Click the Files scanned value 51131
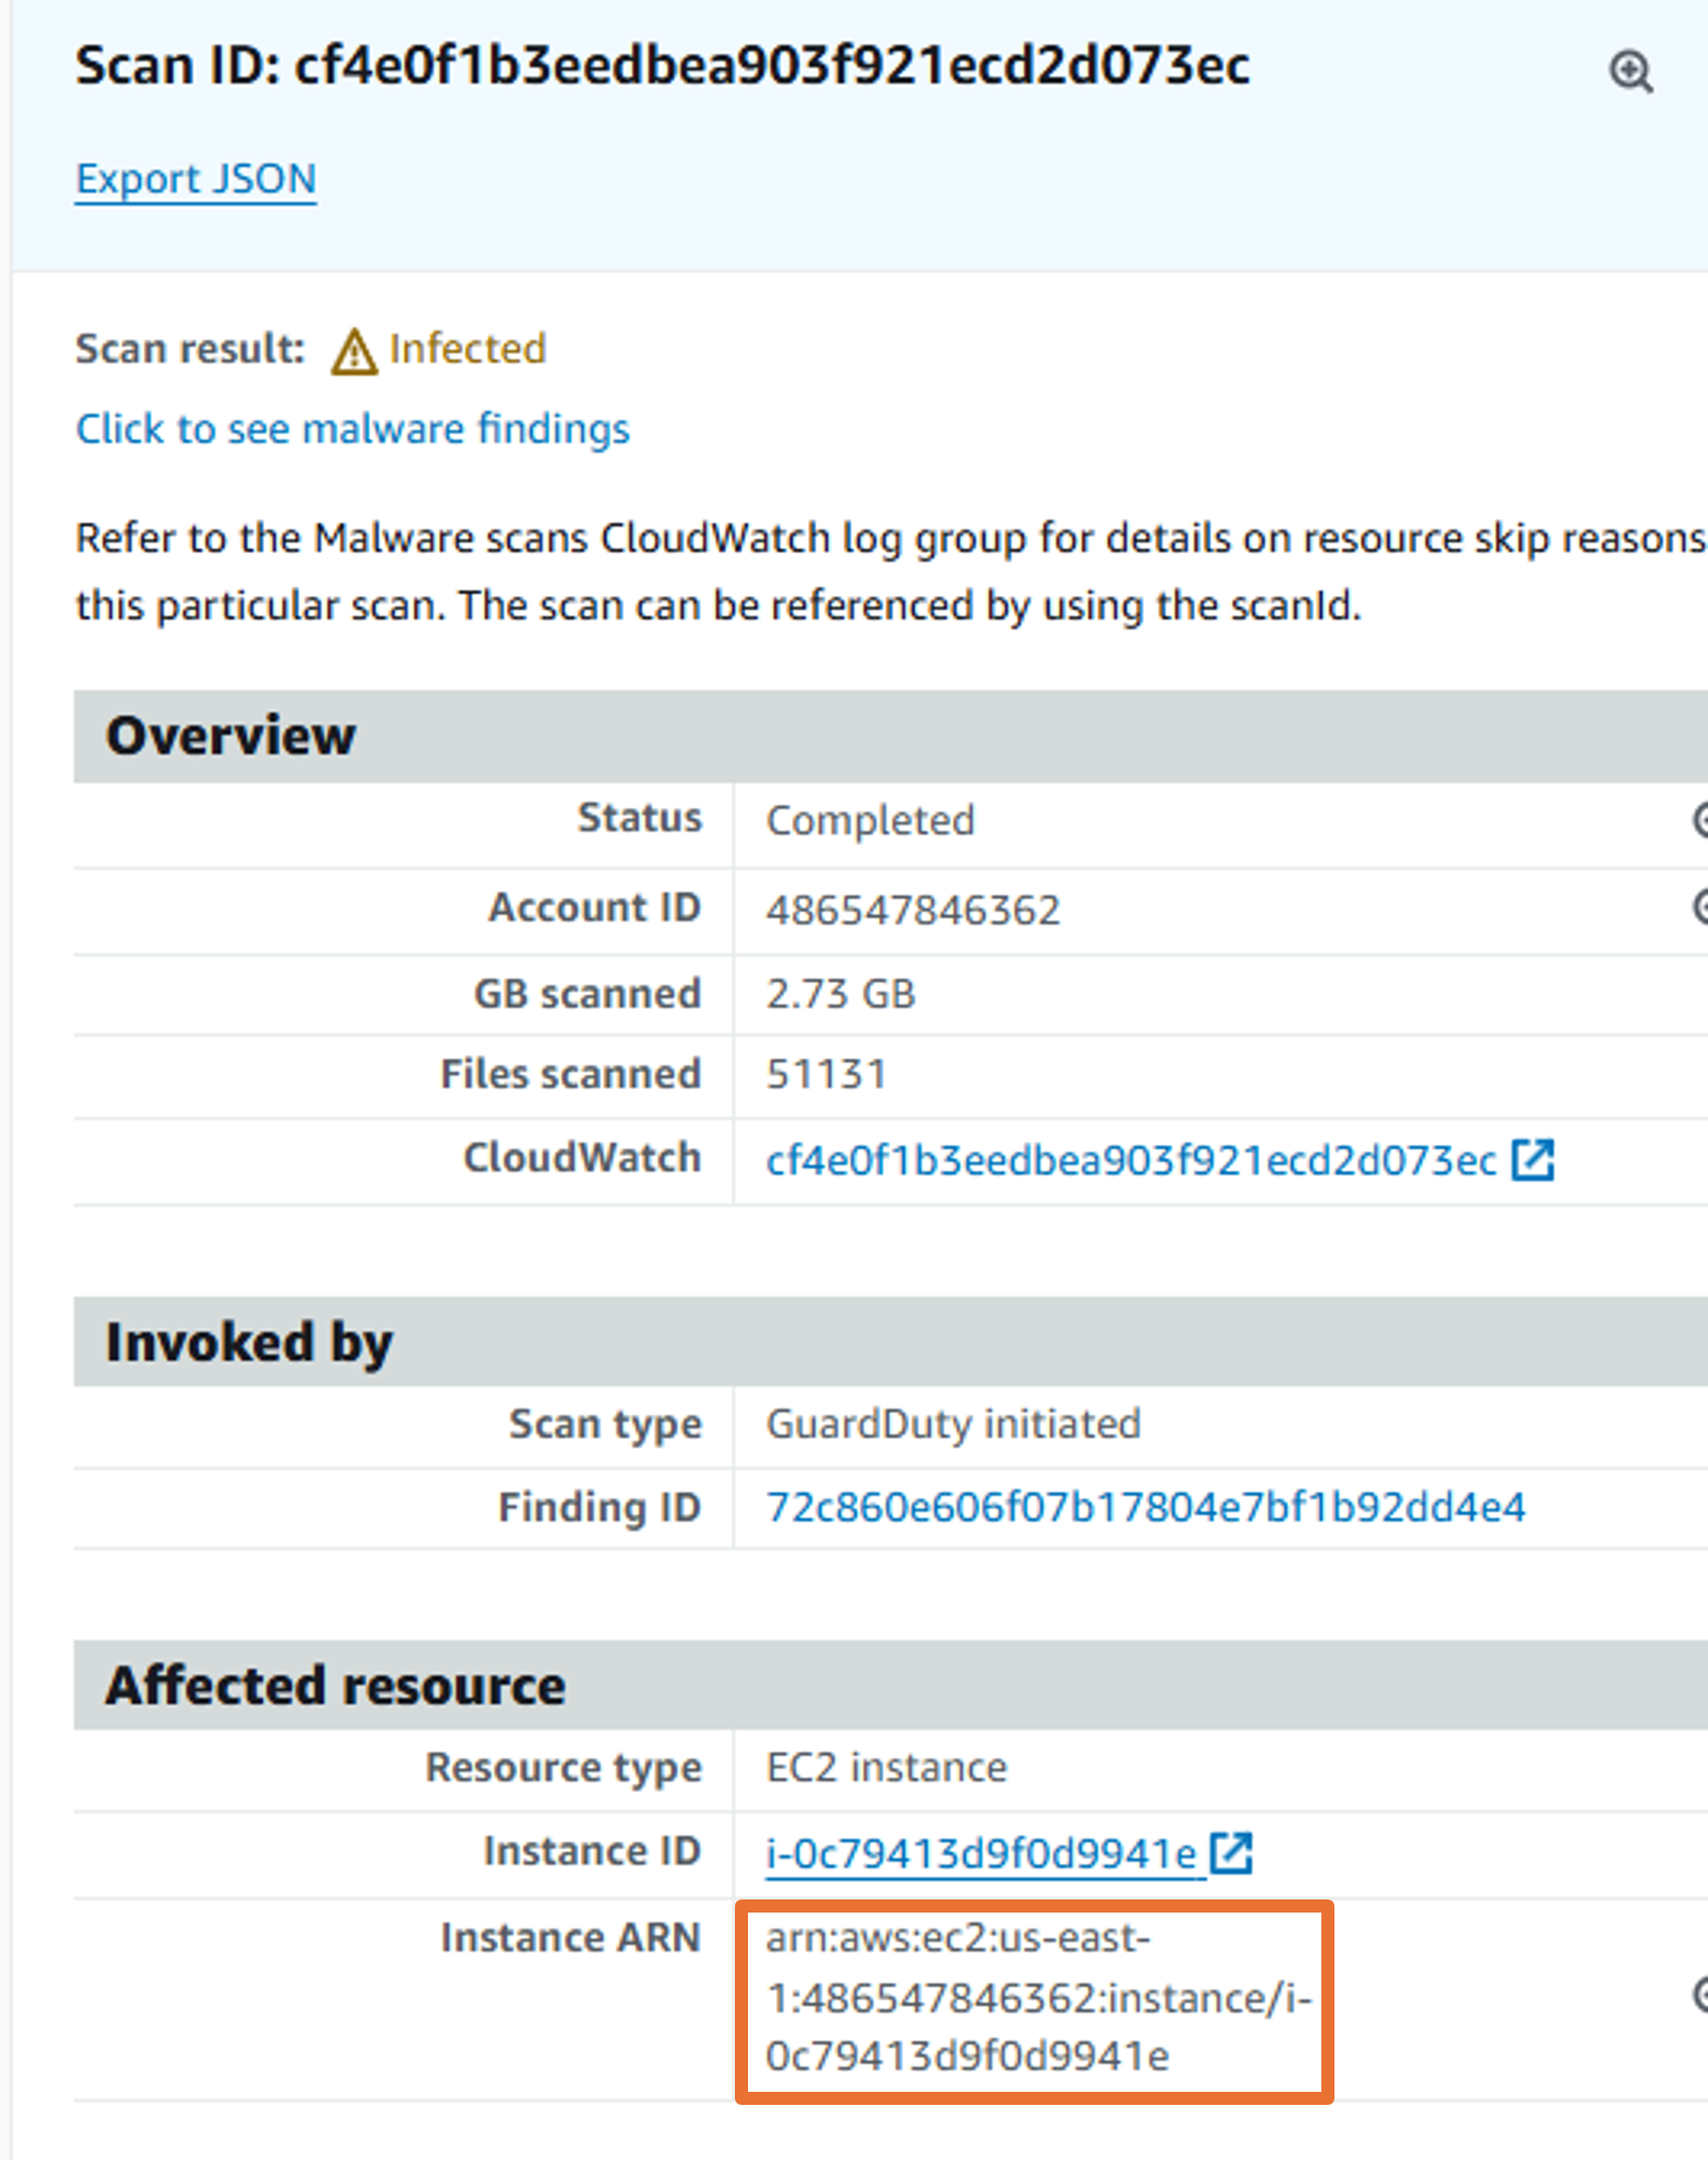This screenshot has width=1708, height=2160. [x=827, y=1075]
